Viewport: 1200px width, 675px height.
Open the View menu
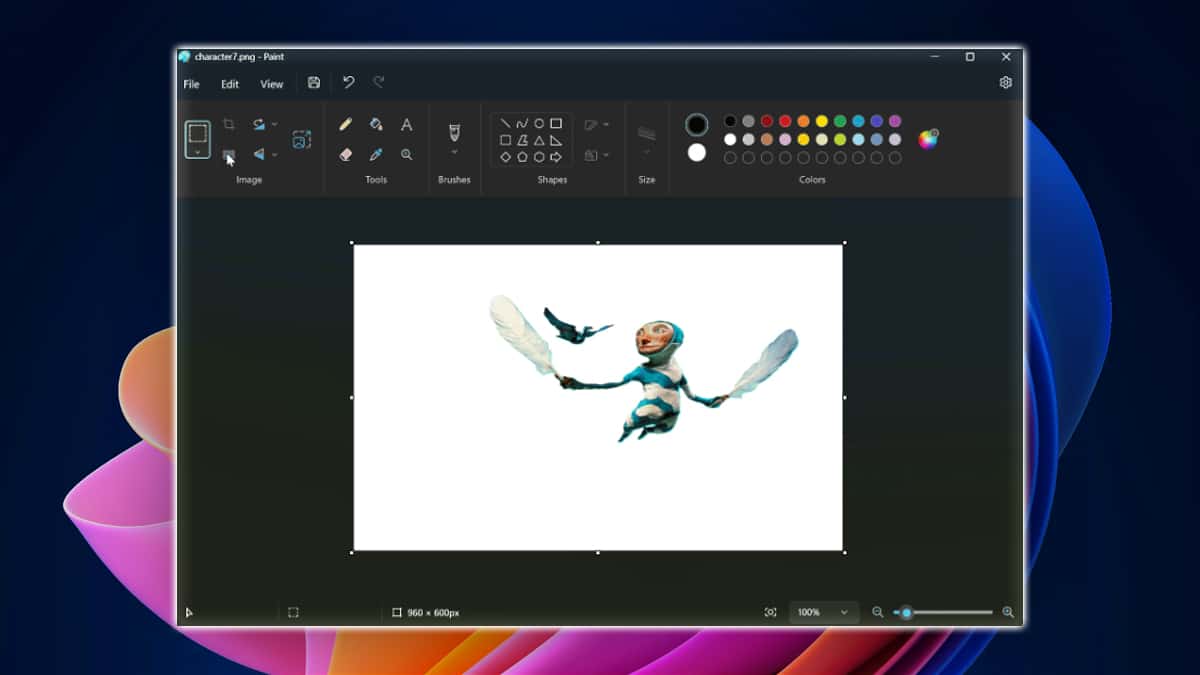tap(272, 84)
